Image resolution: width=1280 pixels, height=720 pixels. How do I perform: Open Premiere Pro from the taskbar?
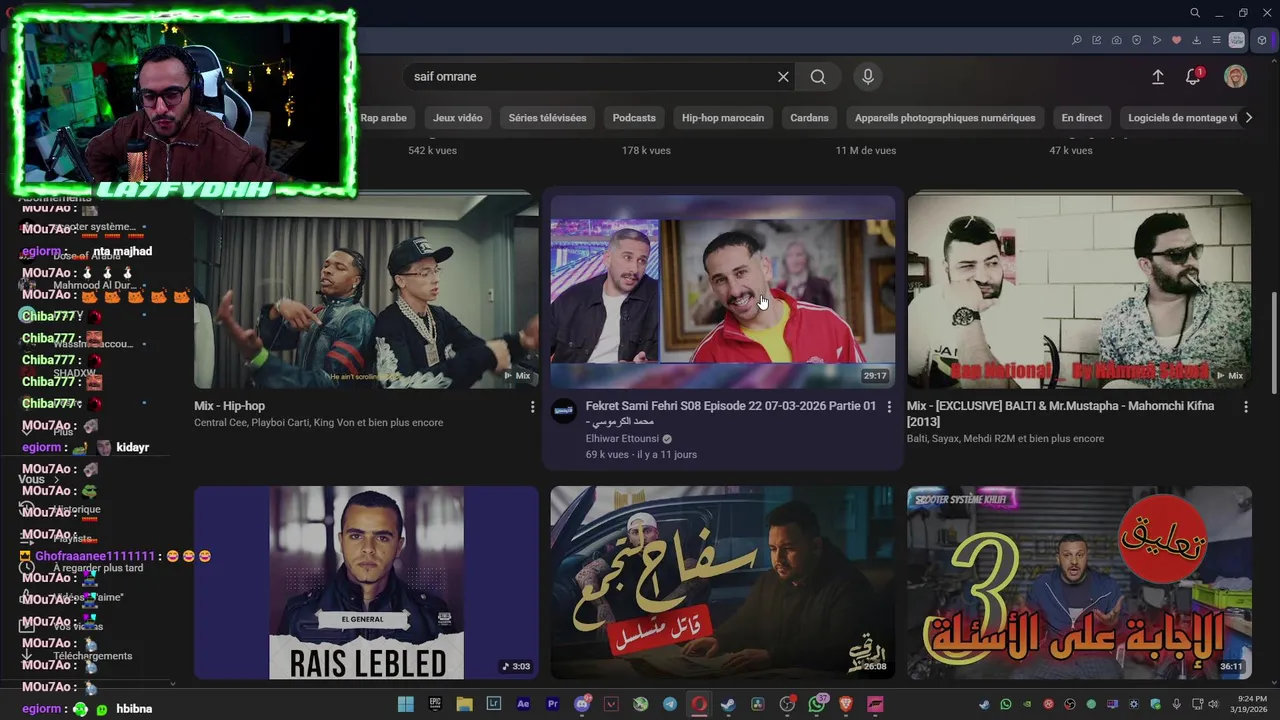553,704
